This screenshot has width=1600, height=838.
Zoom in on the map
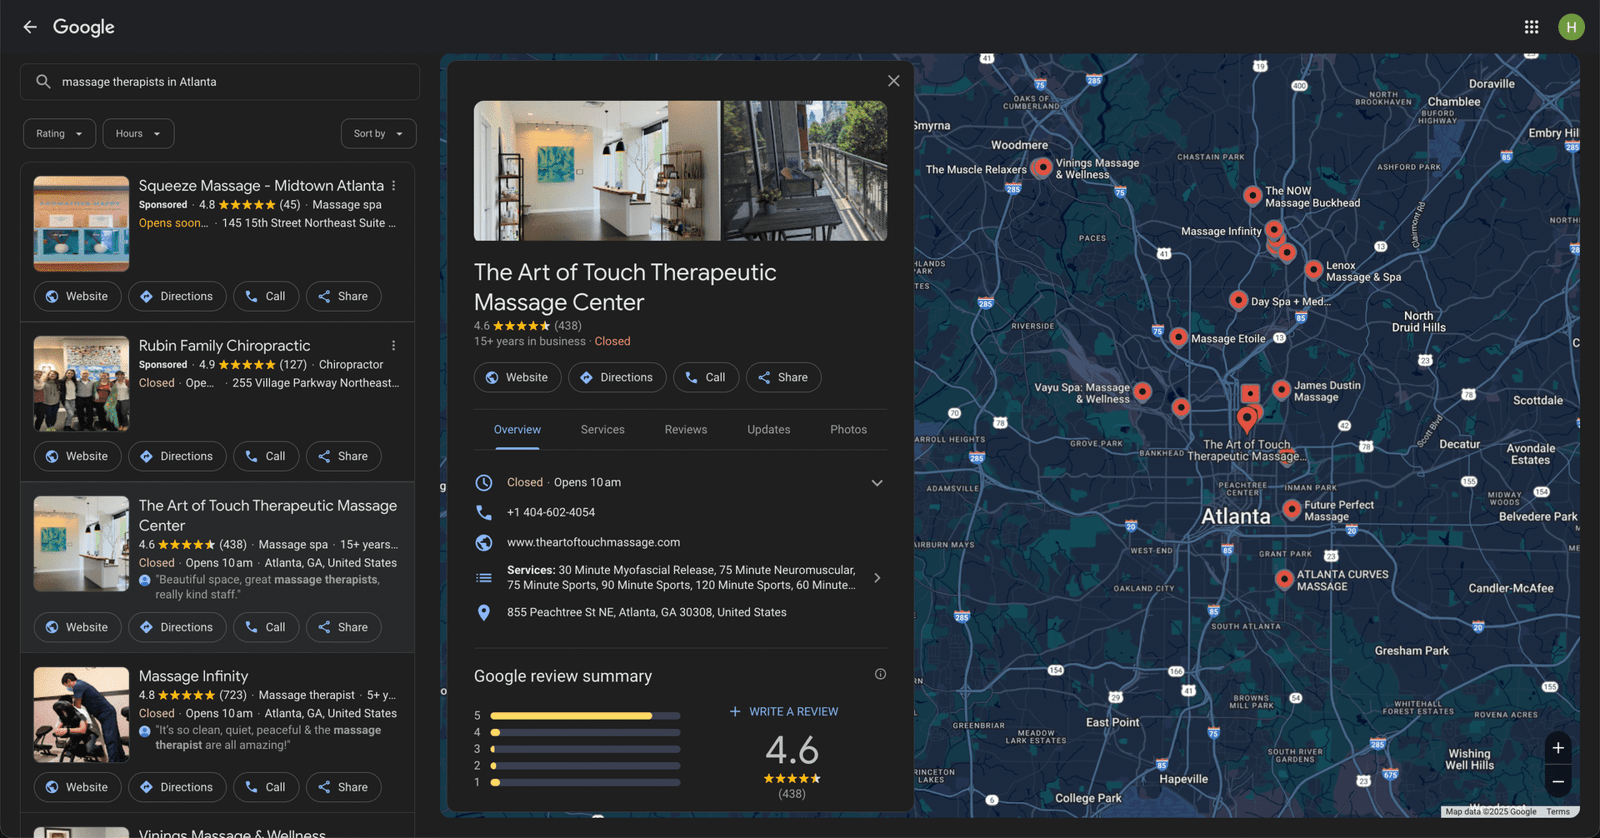tap(1558, 748)
